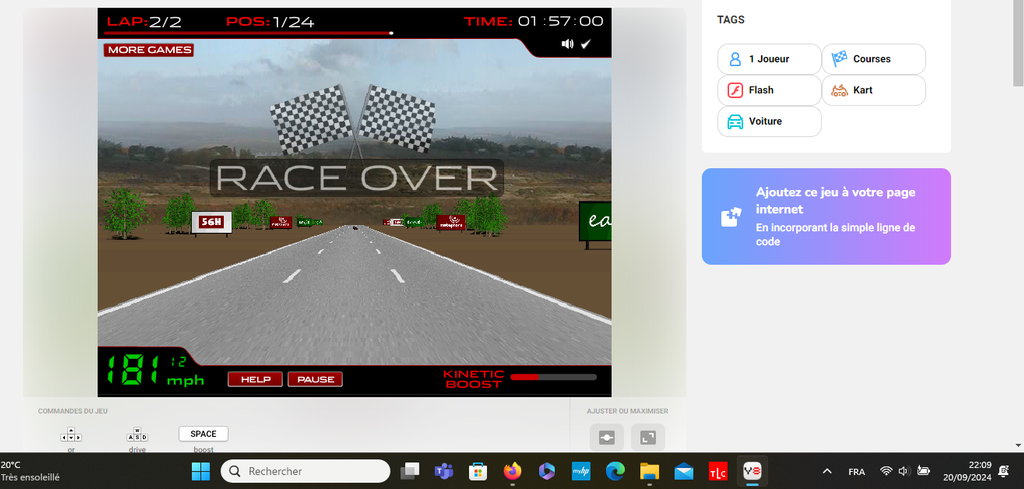Choose the 'Voiture' car tag
Viewport: 1024px width, 489px height.
(x=768, y=121)
